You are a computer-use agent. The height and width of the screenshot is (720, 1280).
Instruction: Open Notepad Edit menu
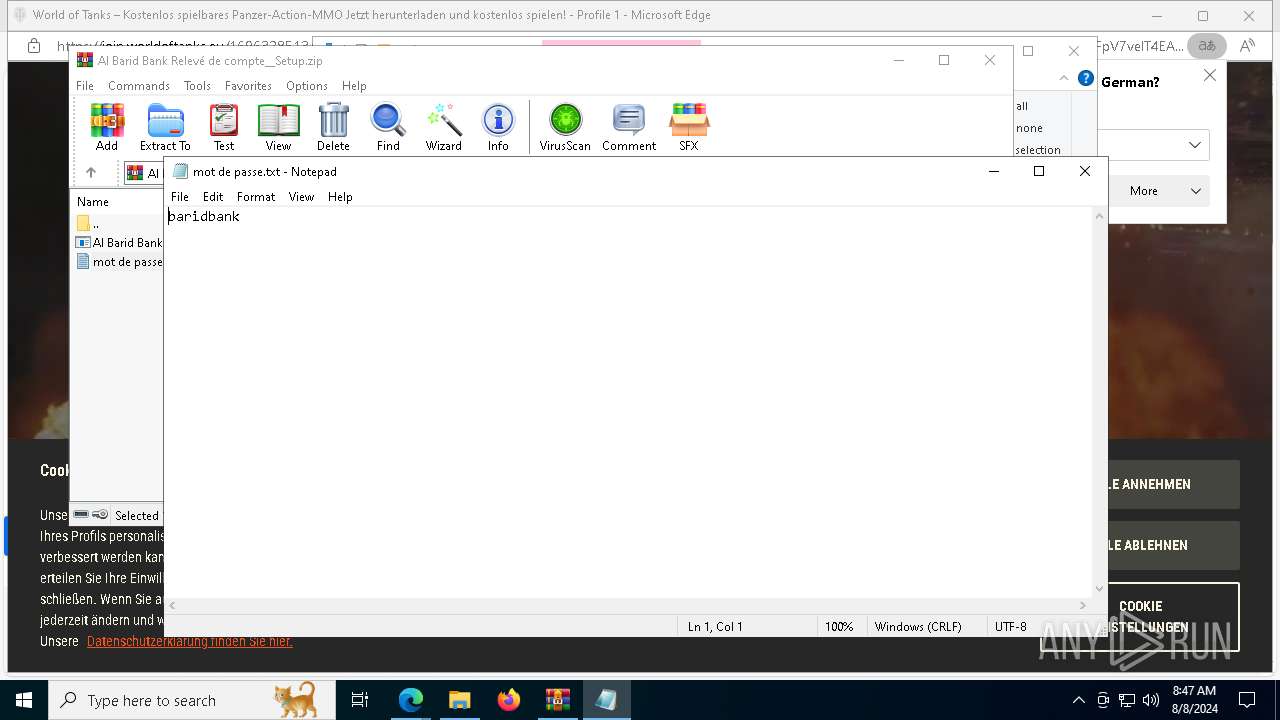pos(213,197)
